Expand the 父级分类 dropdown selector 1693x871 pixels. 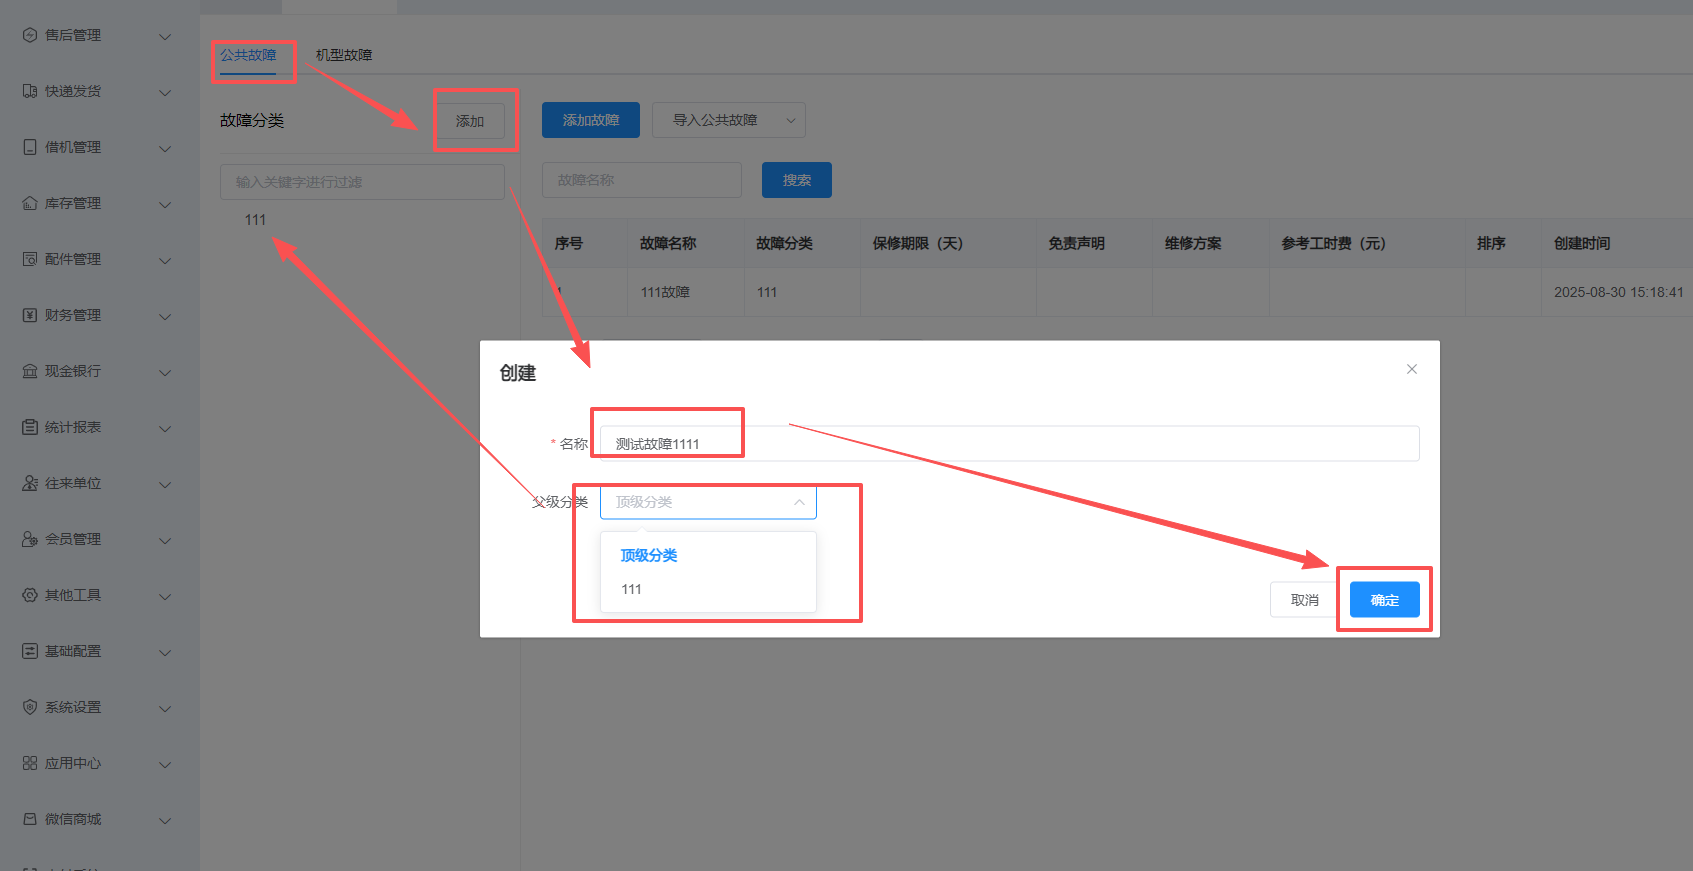[708, 502]
